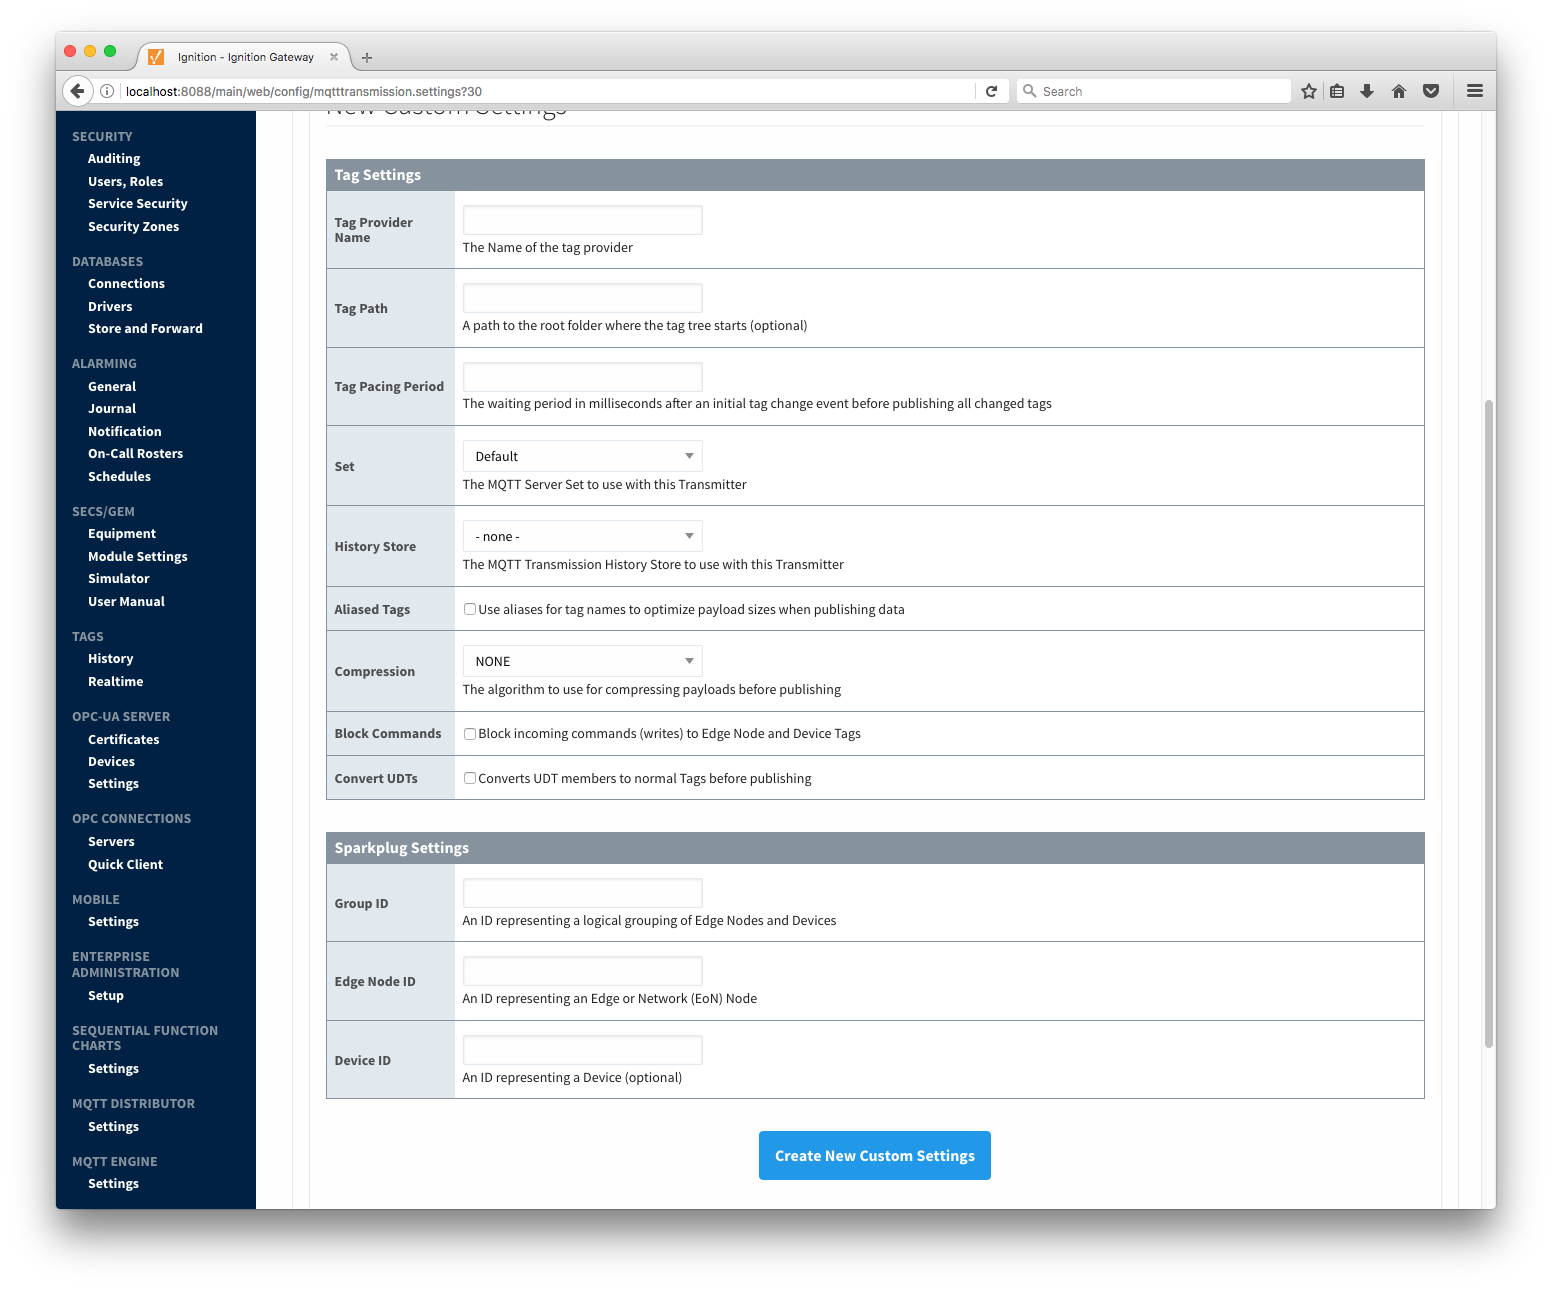Open the History Store dropdown

click(582, 536)
